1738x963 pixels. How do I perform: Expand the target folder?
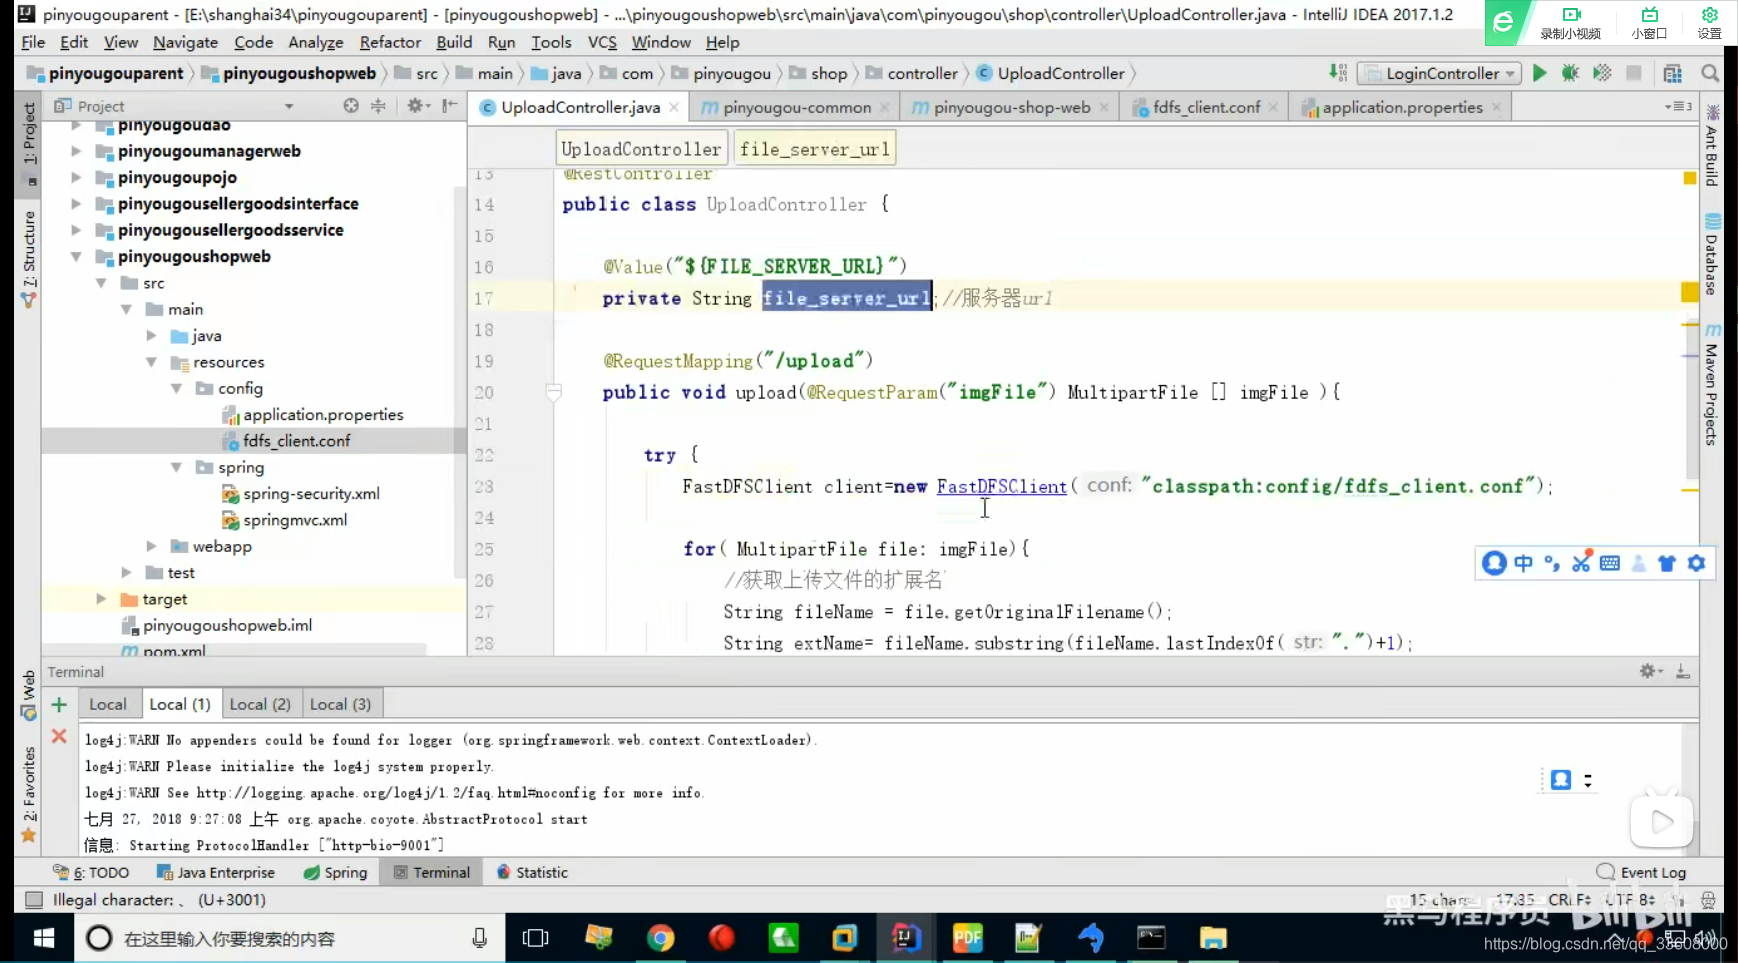[x=101, y=599]
